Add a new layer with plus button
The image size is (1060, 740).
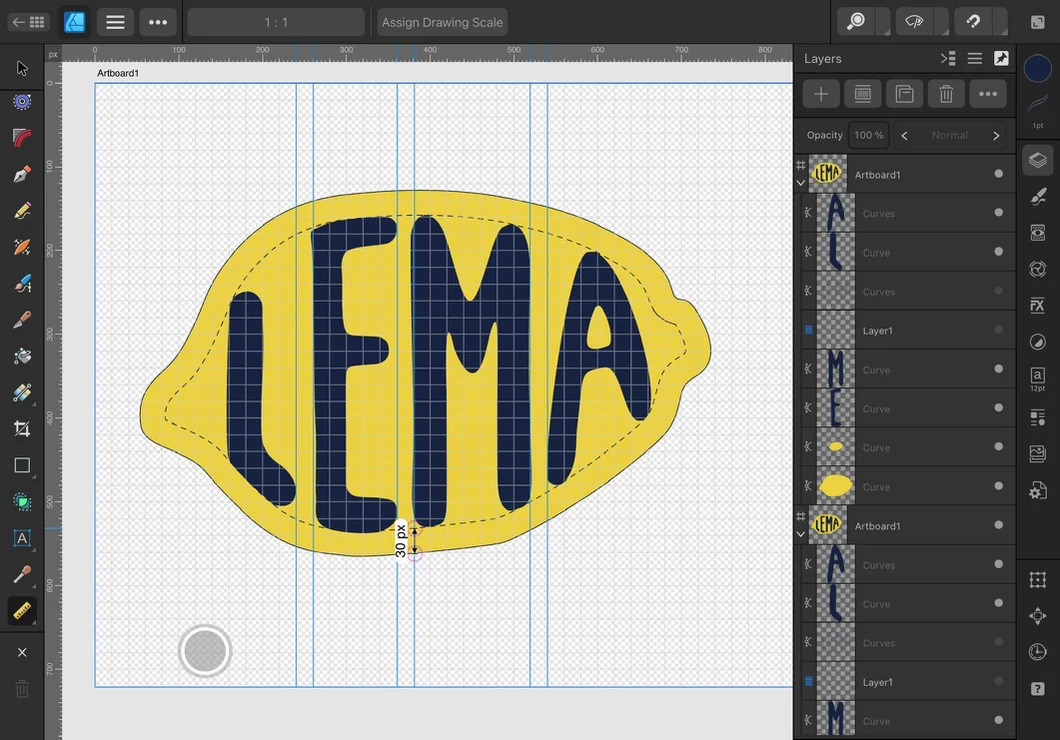[821, 94]
